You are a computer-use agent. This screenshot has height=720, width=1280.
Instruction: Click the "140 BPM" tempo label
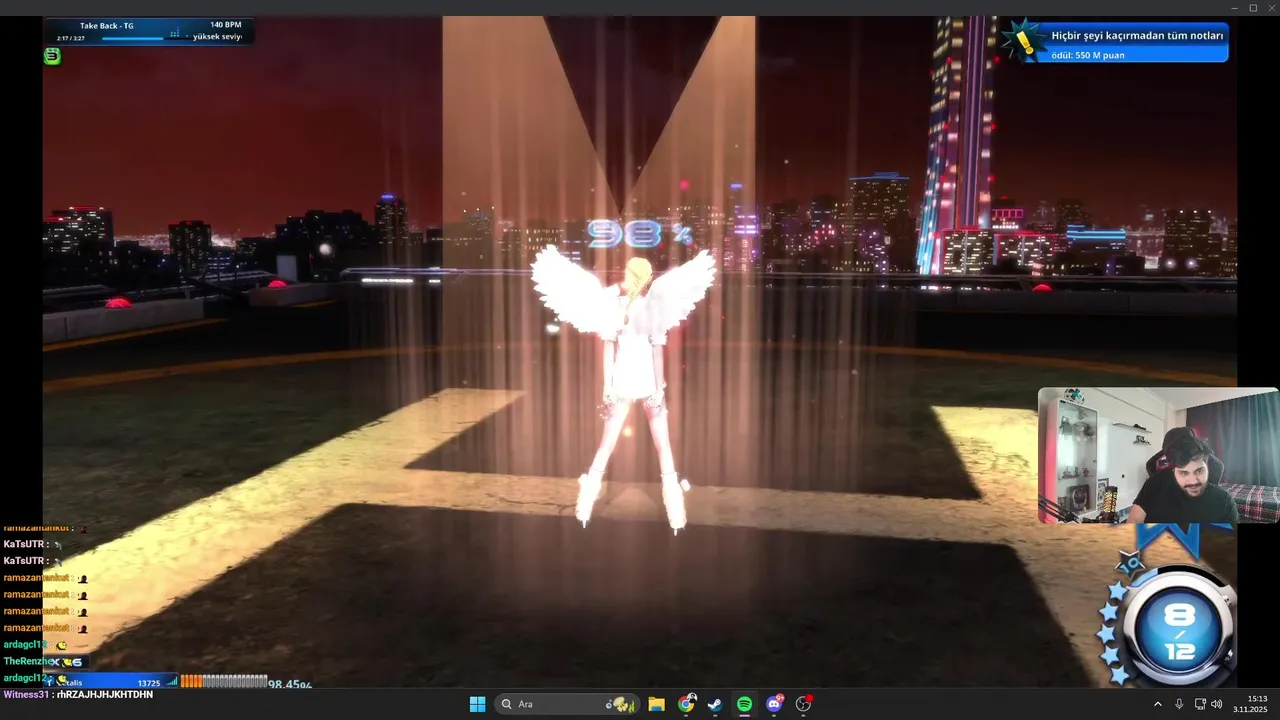click(x=226, y=25)
